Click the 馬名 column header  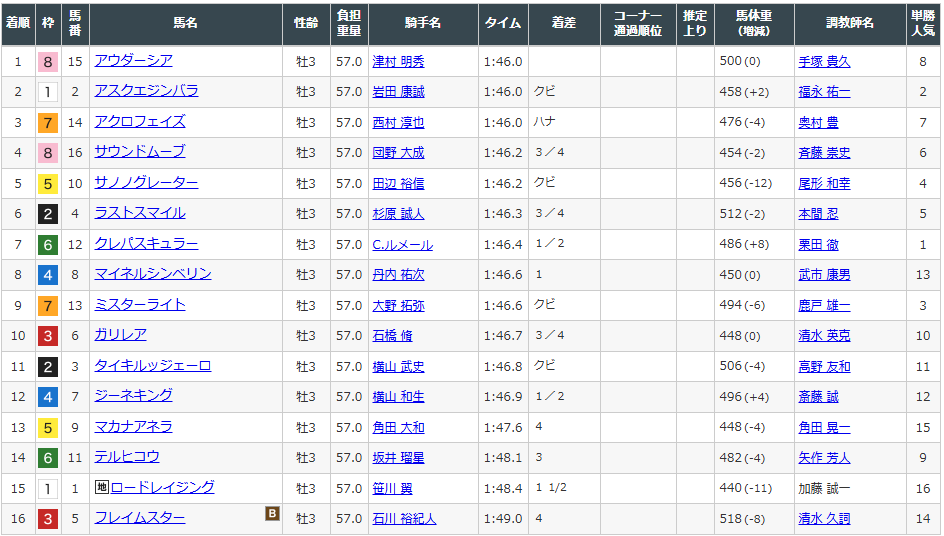(x=185, y=23)
